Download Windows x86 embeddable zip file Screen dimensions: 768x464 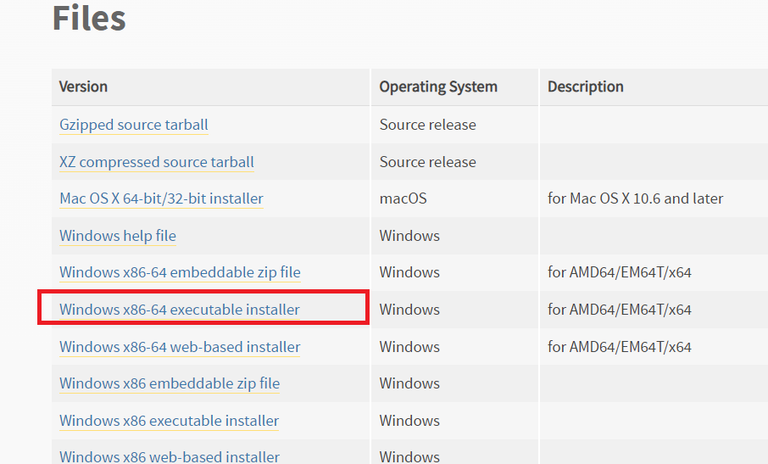(x=169, y=383)
